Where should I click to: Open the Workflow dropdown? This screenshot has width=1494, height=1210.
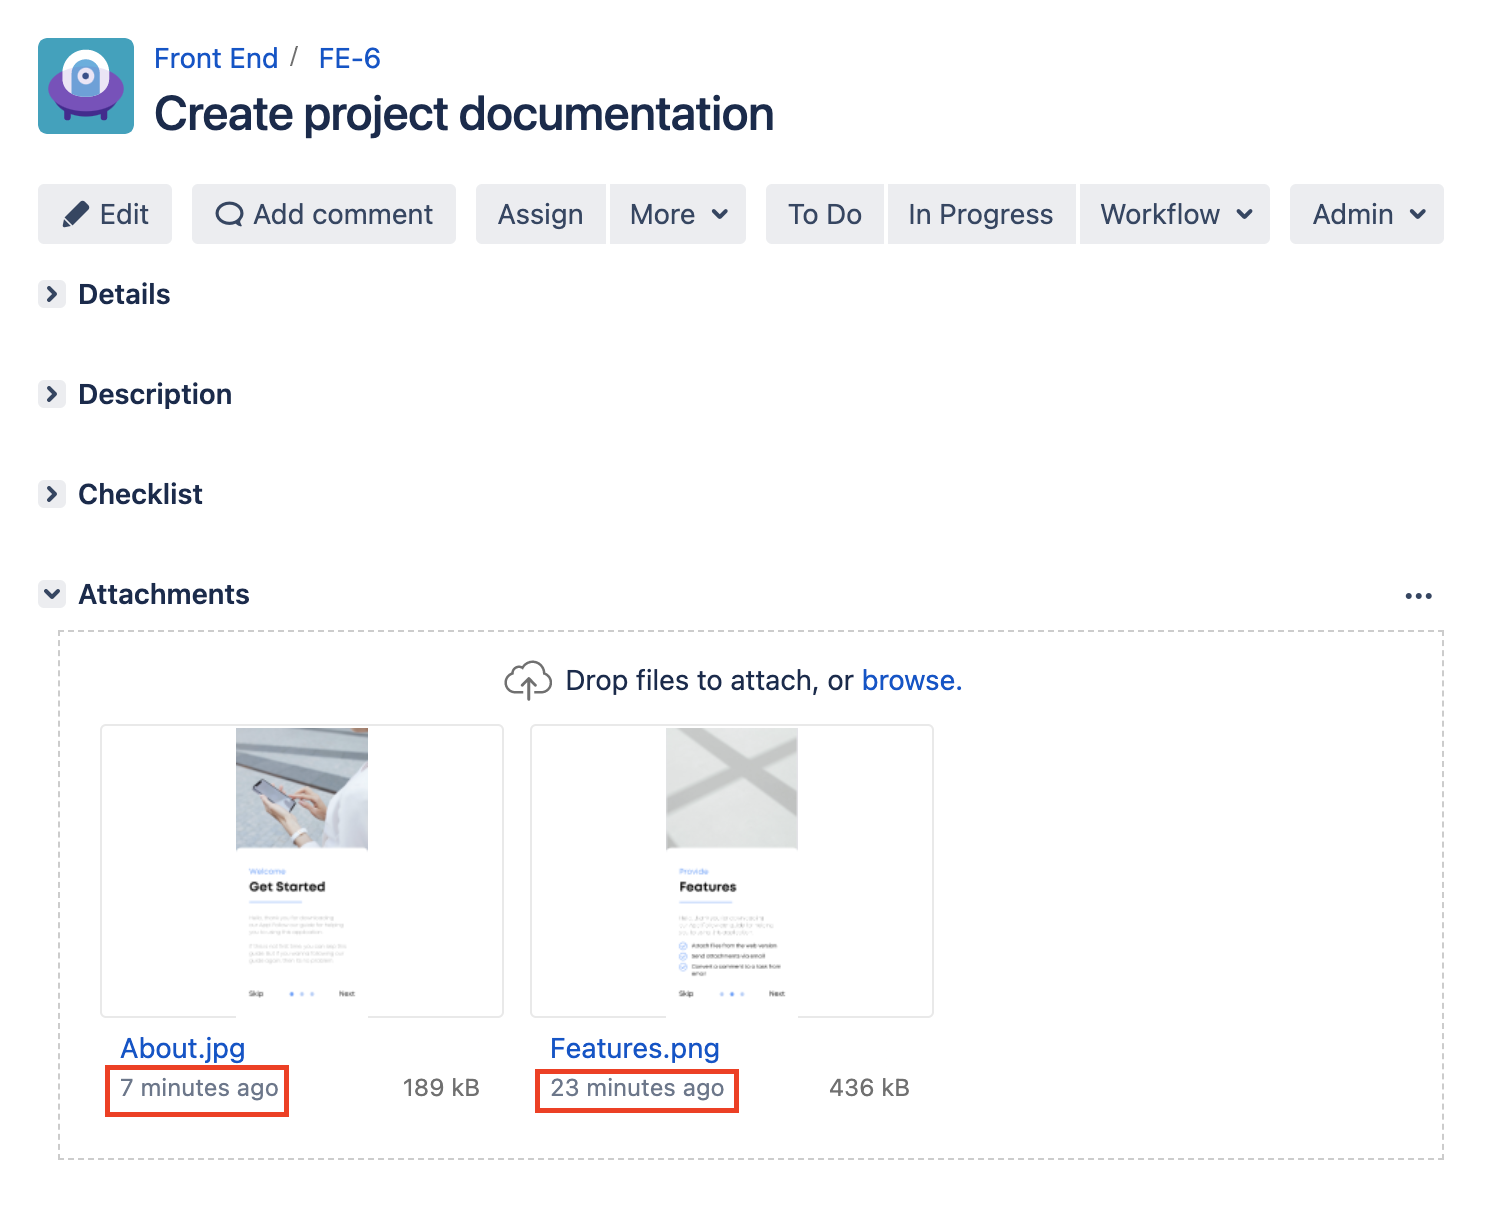coord(1175,214)
